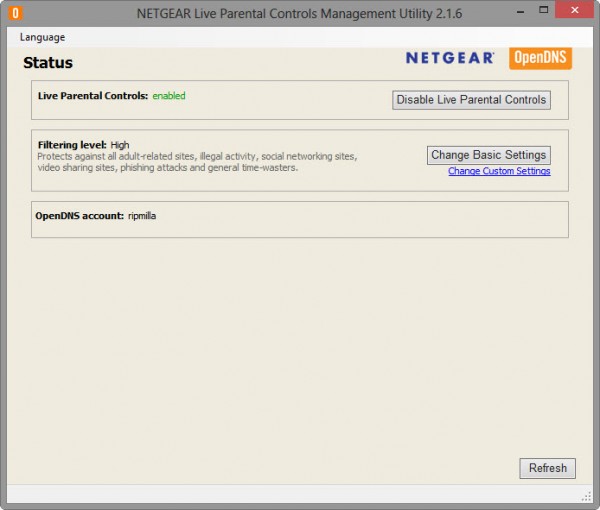
Task: Refresh the status page
Action: [x=548, y=468]
